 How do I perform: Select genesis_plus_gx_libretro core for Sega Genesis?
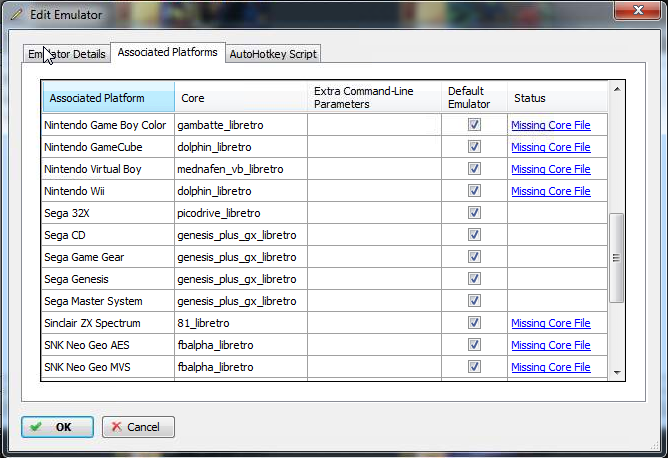241,279
